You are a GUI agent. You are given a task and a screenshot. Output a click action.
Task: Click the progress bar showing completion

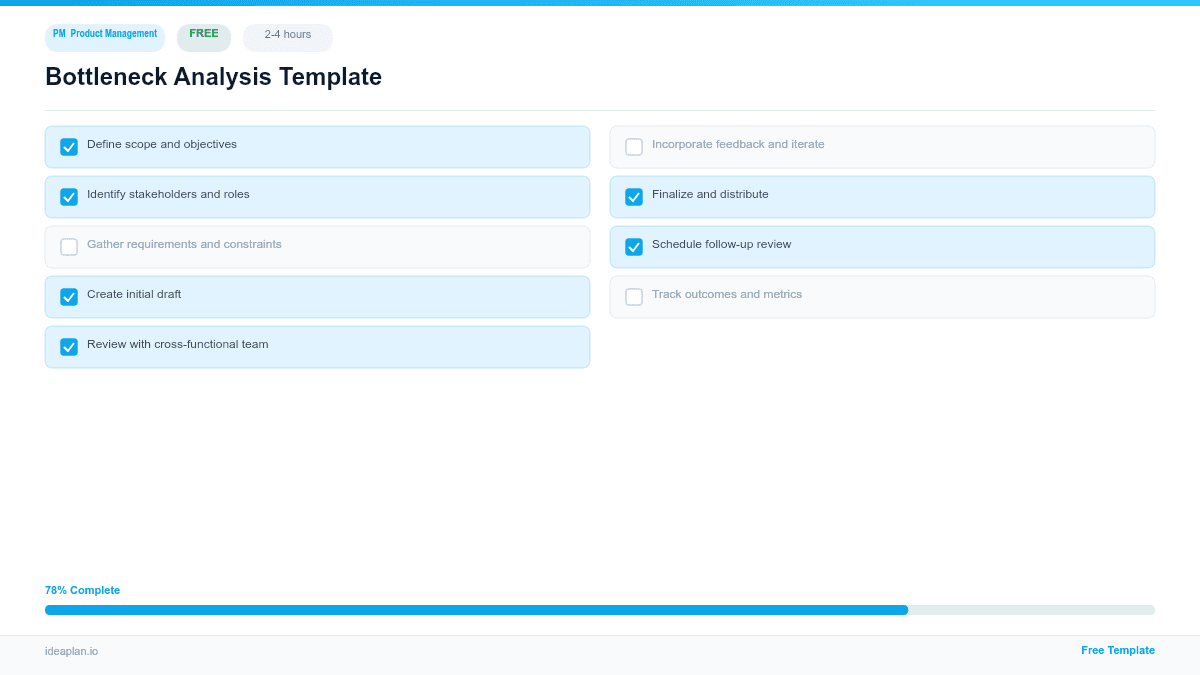click(x=600, y=609)
